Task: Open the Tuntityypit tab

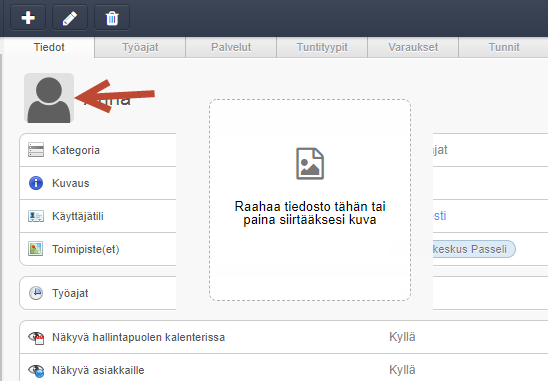Action: point(322,47)
